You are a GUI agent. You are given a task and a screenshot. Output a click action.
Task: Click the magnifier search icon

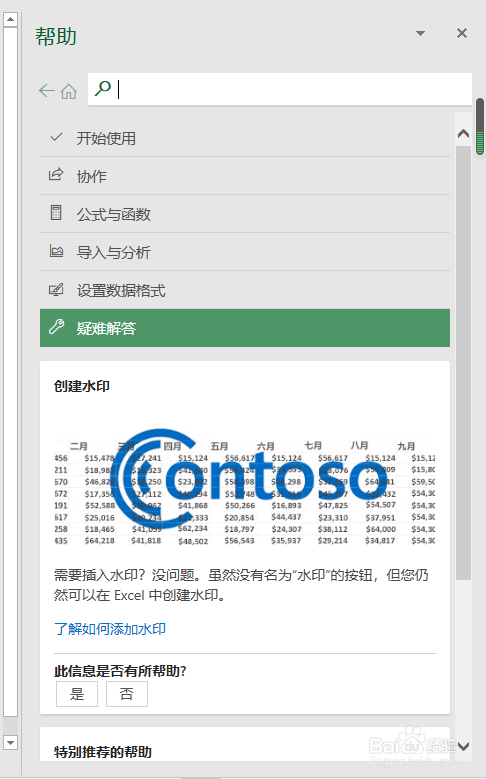click(x=103, y=88)
